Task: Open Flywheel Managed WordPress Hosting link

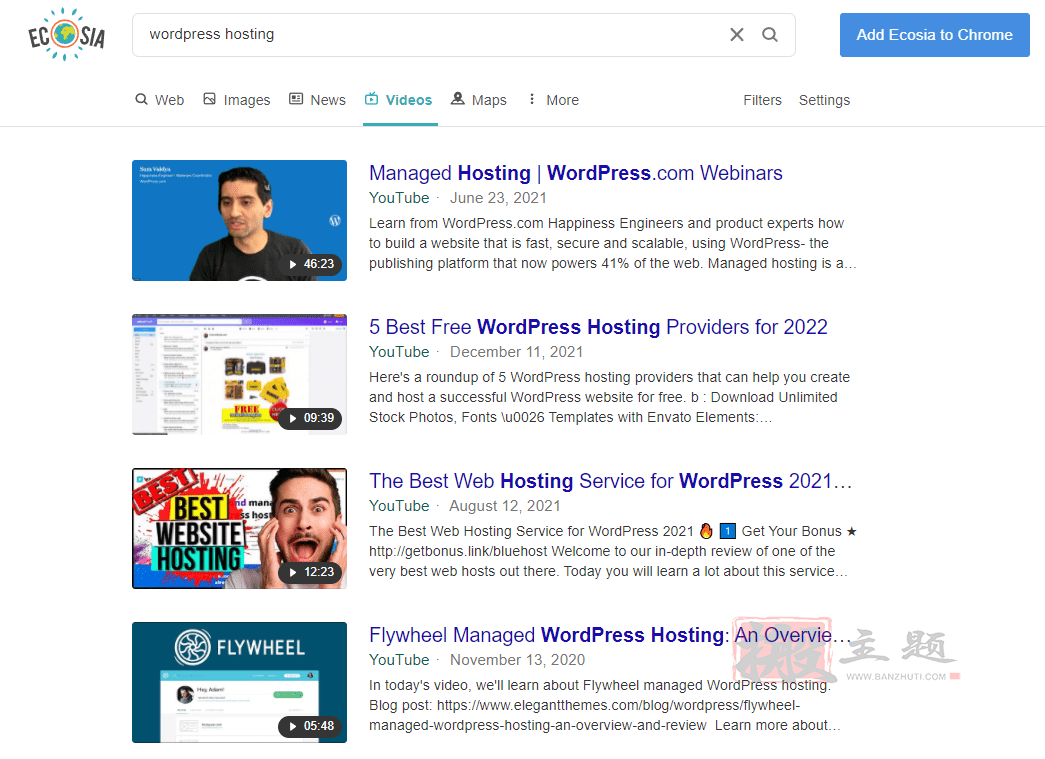Action: click(x=610, y=635)
